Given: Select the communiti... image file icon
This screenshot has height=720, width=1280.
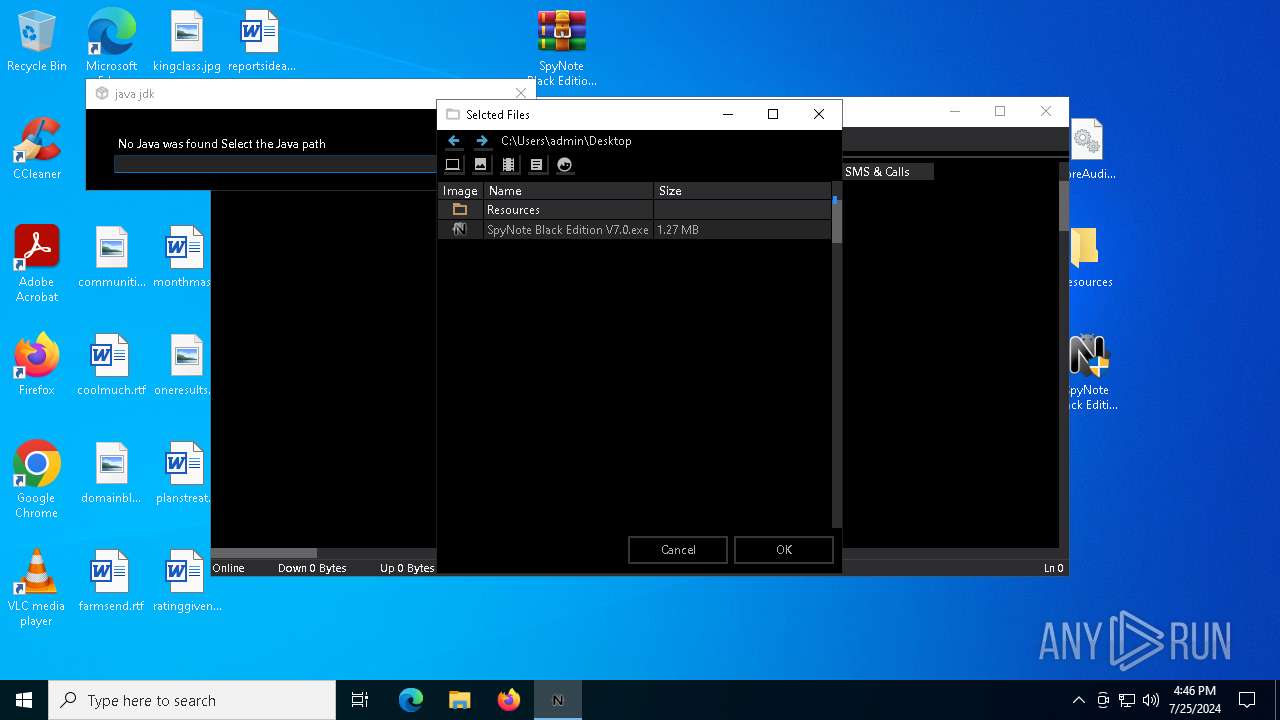Looking at the screenshot, I should pos(112,257).
